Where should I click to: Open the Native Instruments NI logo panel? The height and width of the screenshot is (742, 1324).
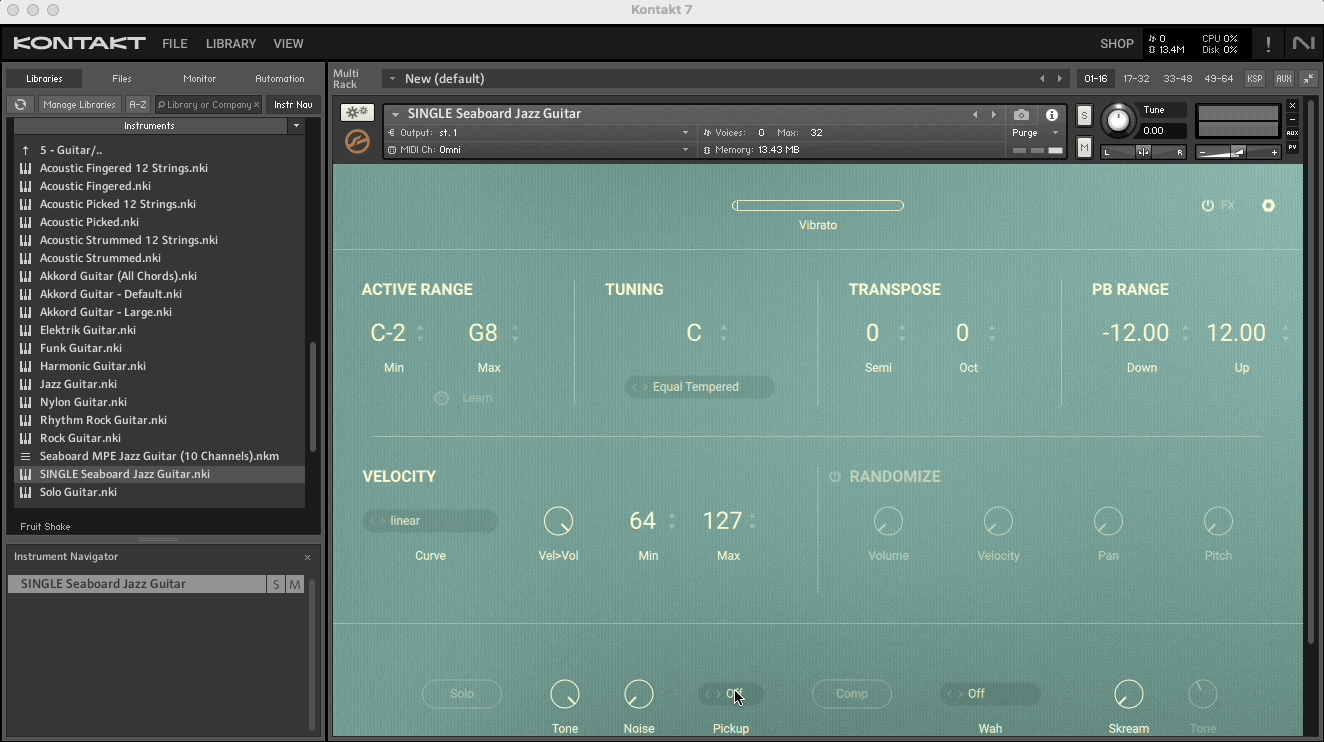1303,43
